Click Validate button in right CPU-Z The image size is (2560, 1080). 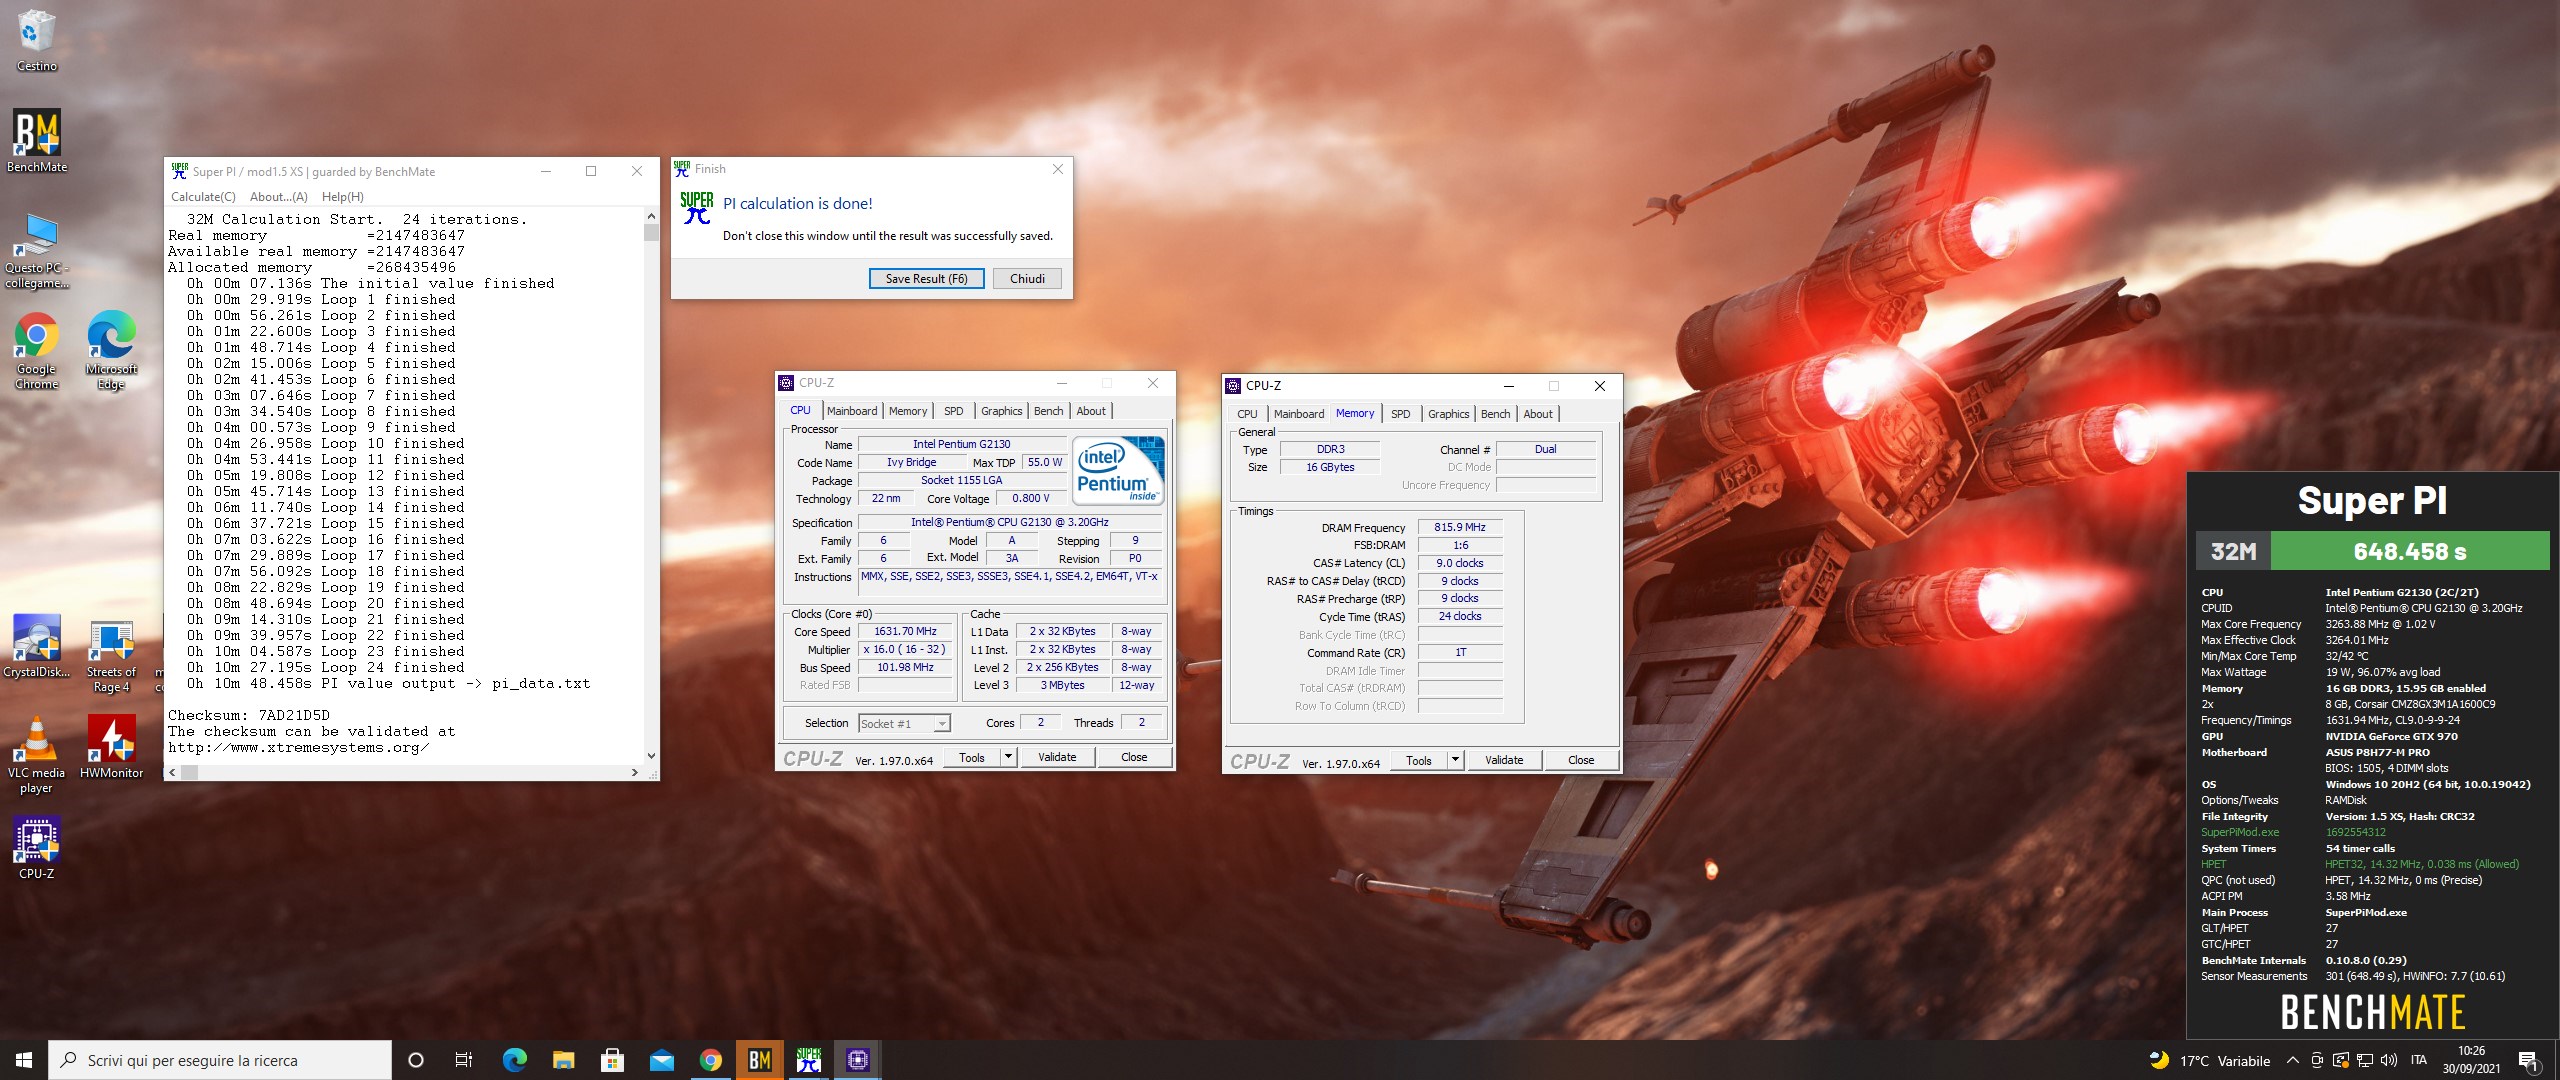pos(1504,760)
